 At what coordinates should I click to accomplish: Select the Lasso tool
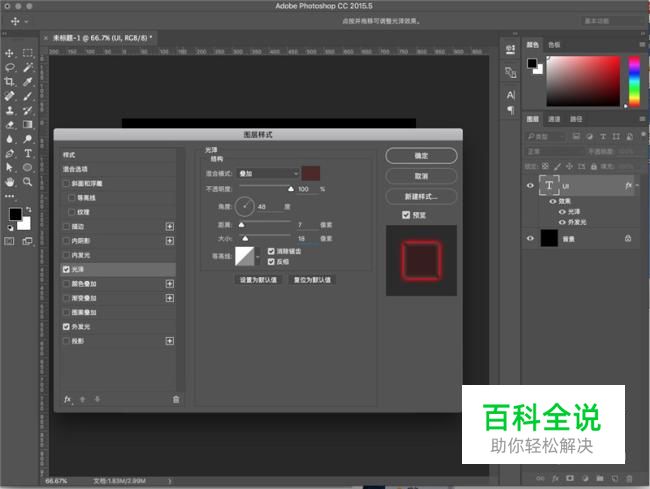[x=9, y=67]
